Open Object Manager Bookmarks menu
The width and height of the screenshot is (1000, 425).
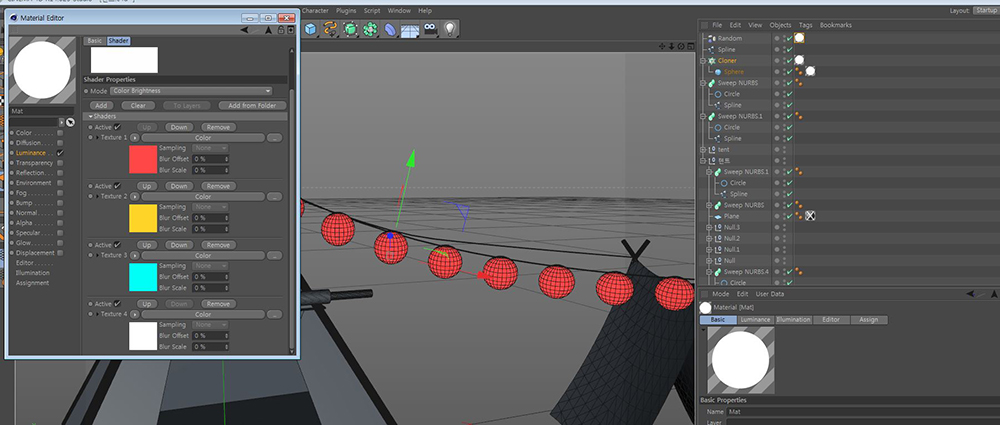coord(835,25)
